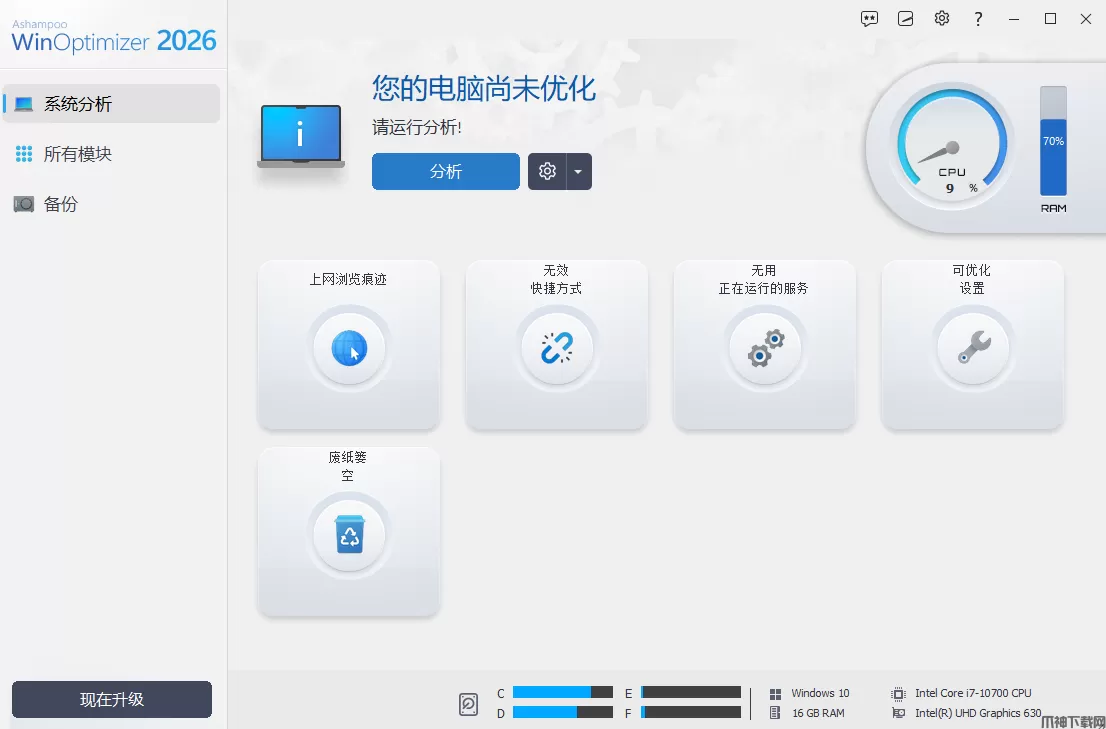Click Intel(R) UHD Graphics 630 text
The image size is (1106, 729).
(x=978, y=713)
